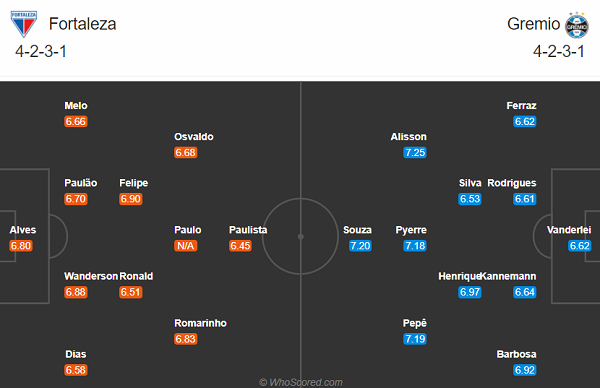
Task: Click the Fortaleza club crest
Action: (24, 24)
